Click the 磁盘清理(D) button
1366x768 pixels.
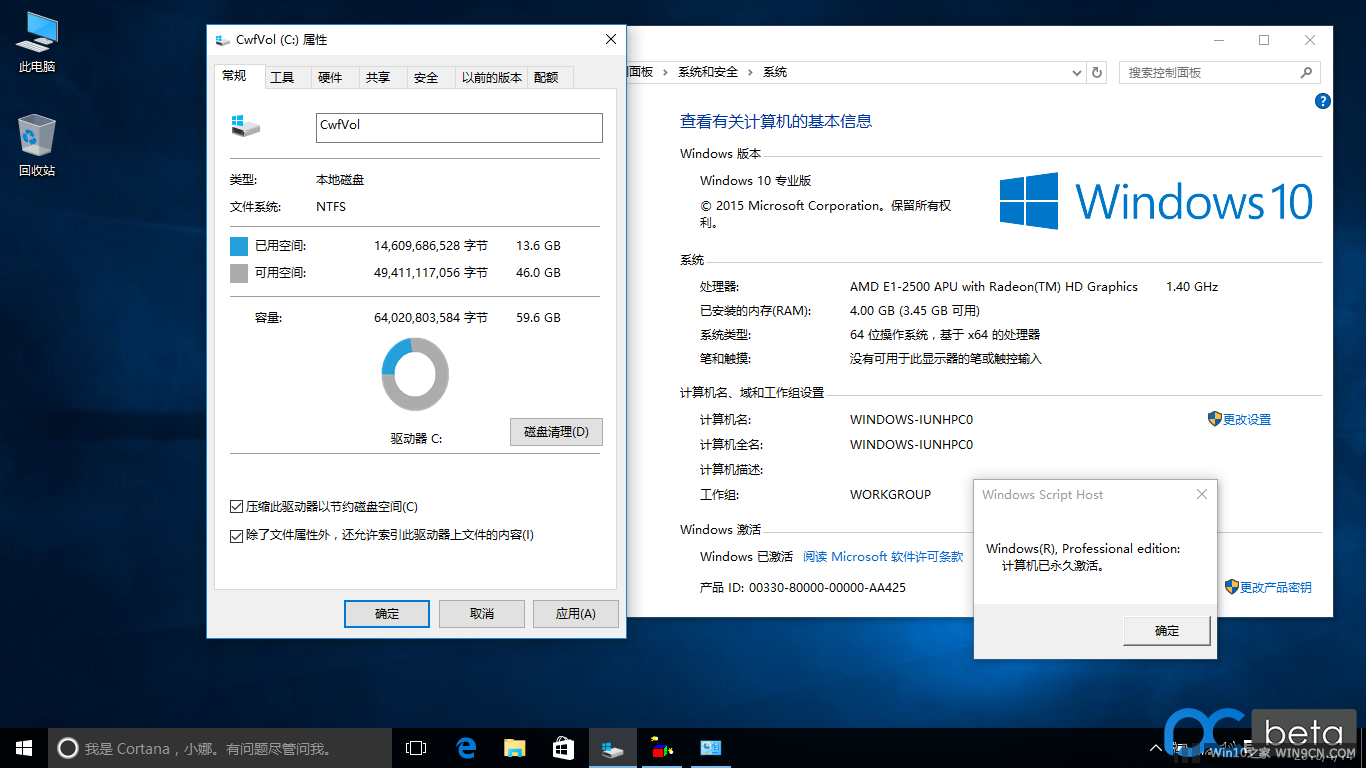click(x=556, y=432)
